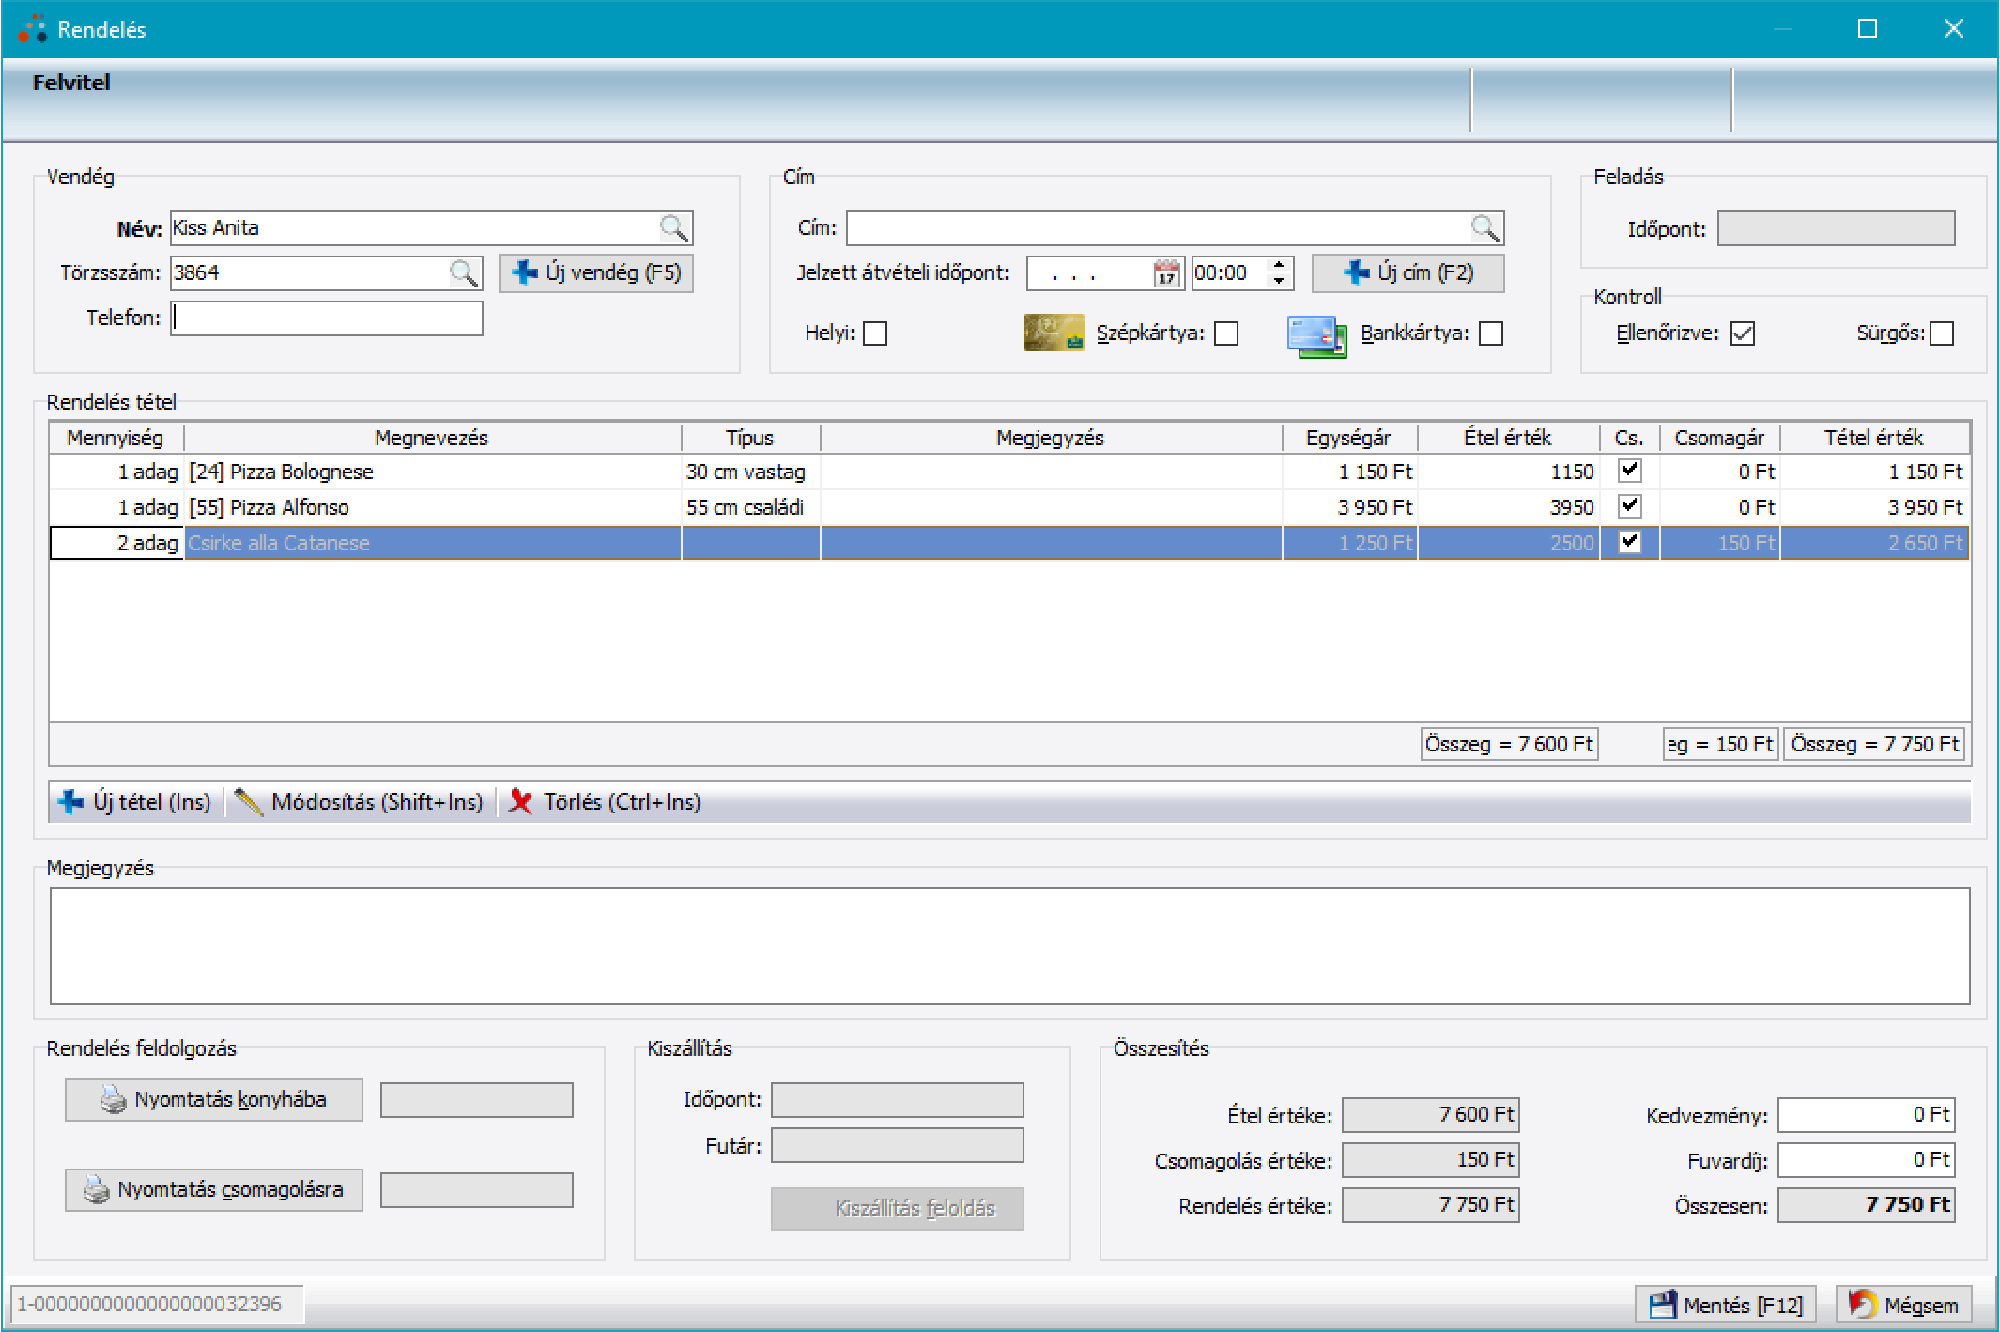Click the Bankkártya card icon
The image size is (2000, 1332).
coord(1316,336)
